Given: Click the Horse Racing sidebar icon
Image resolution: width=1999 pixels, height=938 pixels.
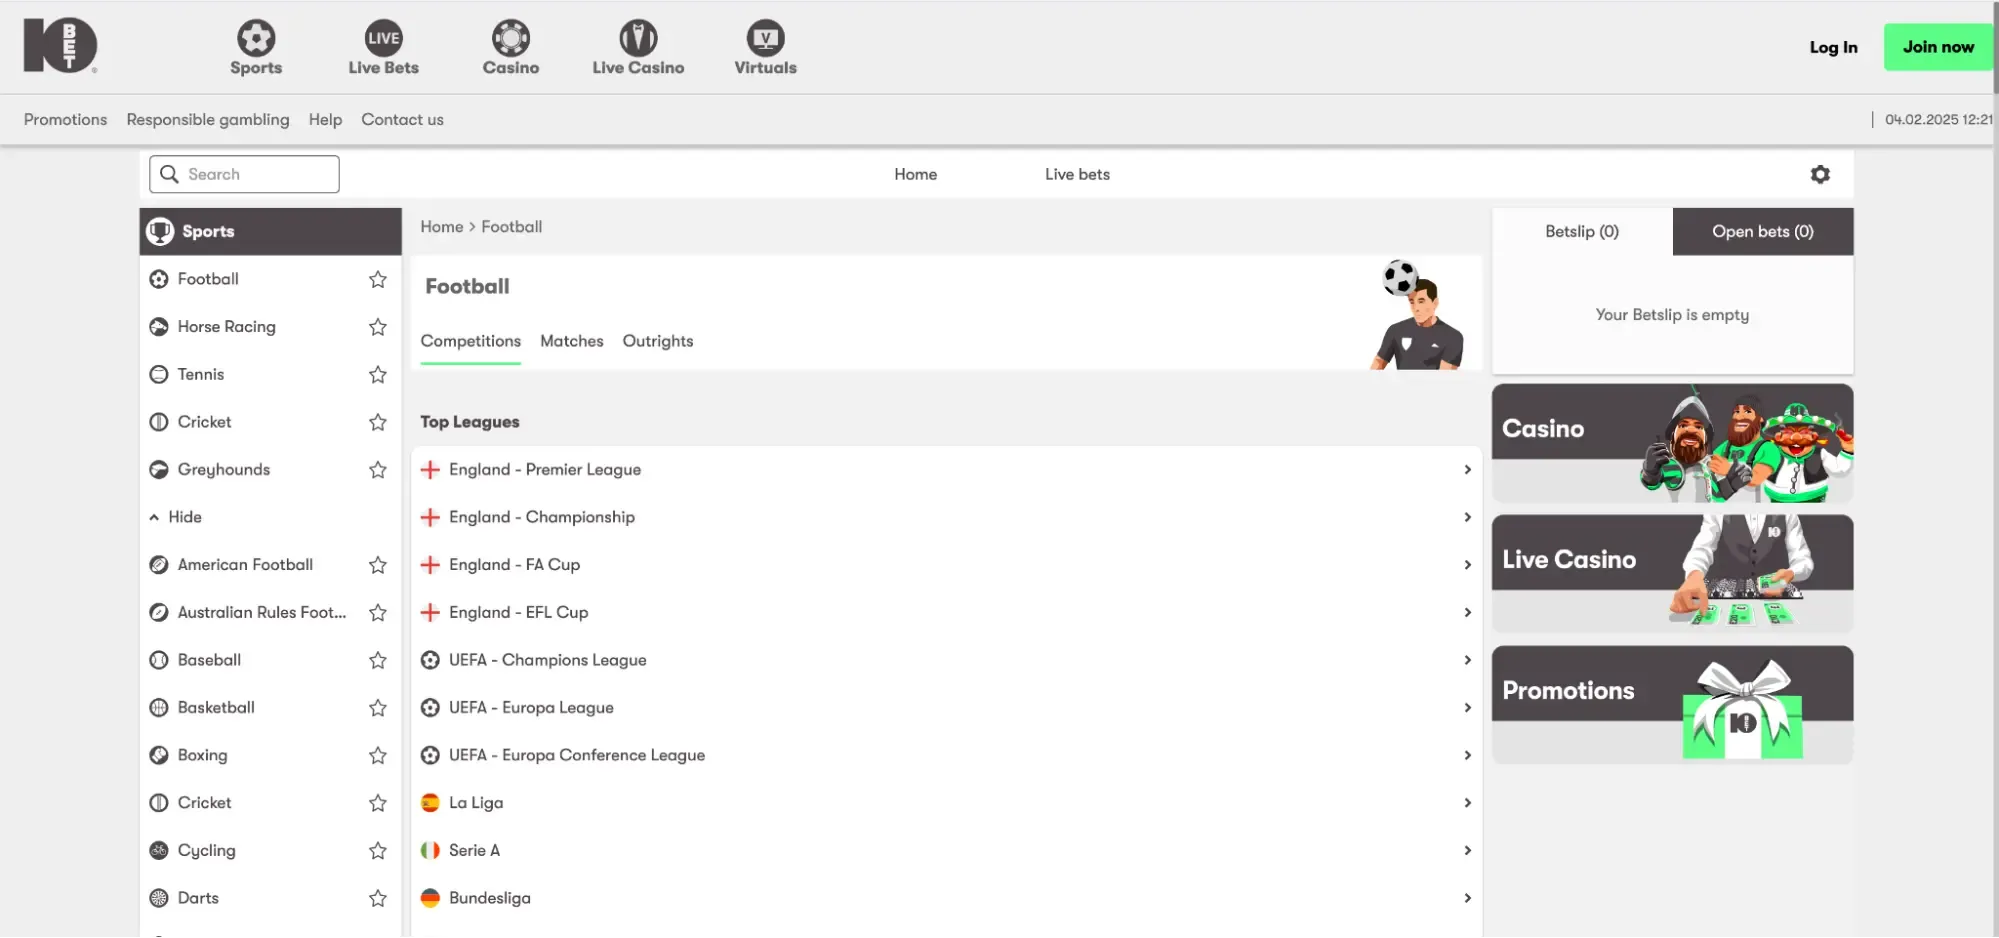Looking at the screenshot, I should [x=159, y=327].
